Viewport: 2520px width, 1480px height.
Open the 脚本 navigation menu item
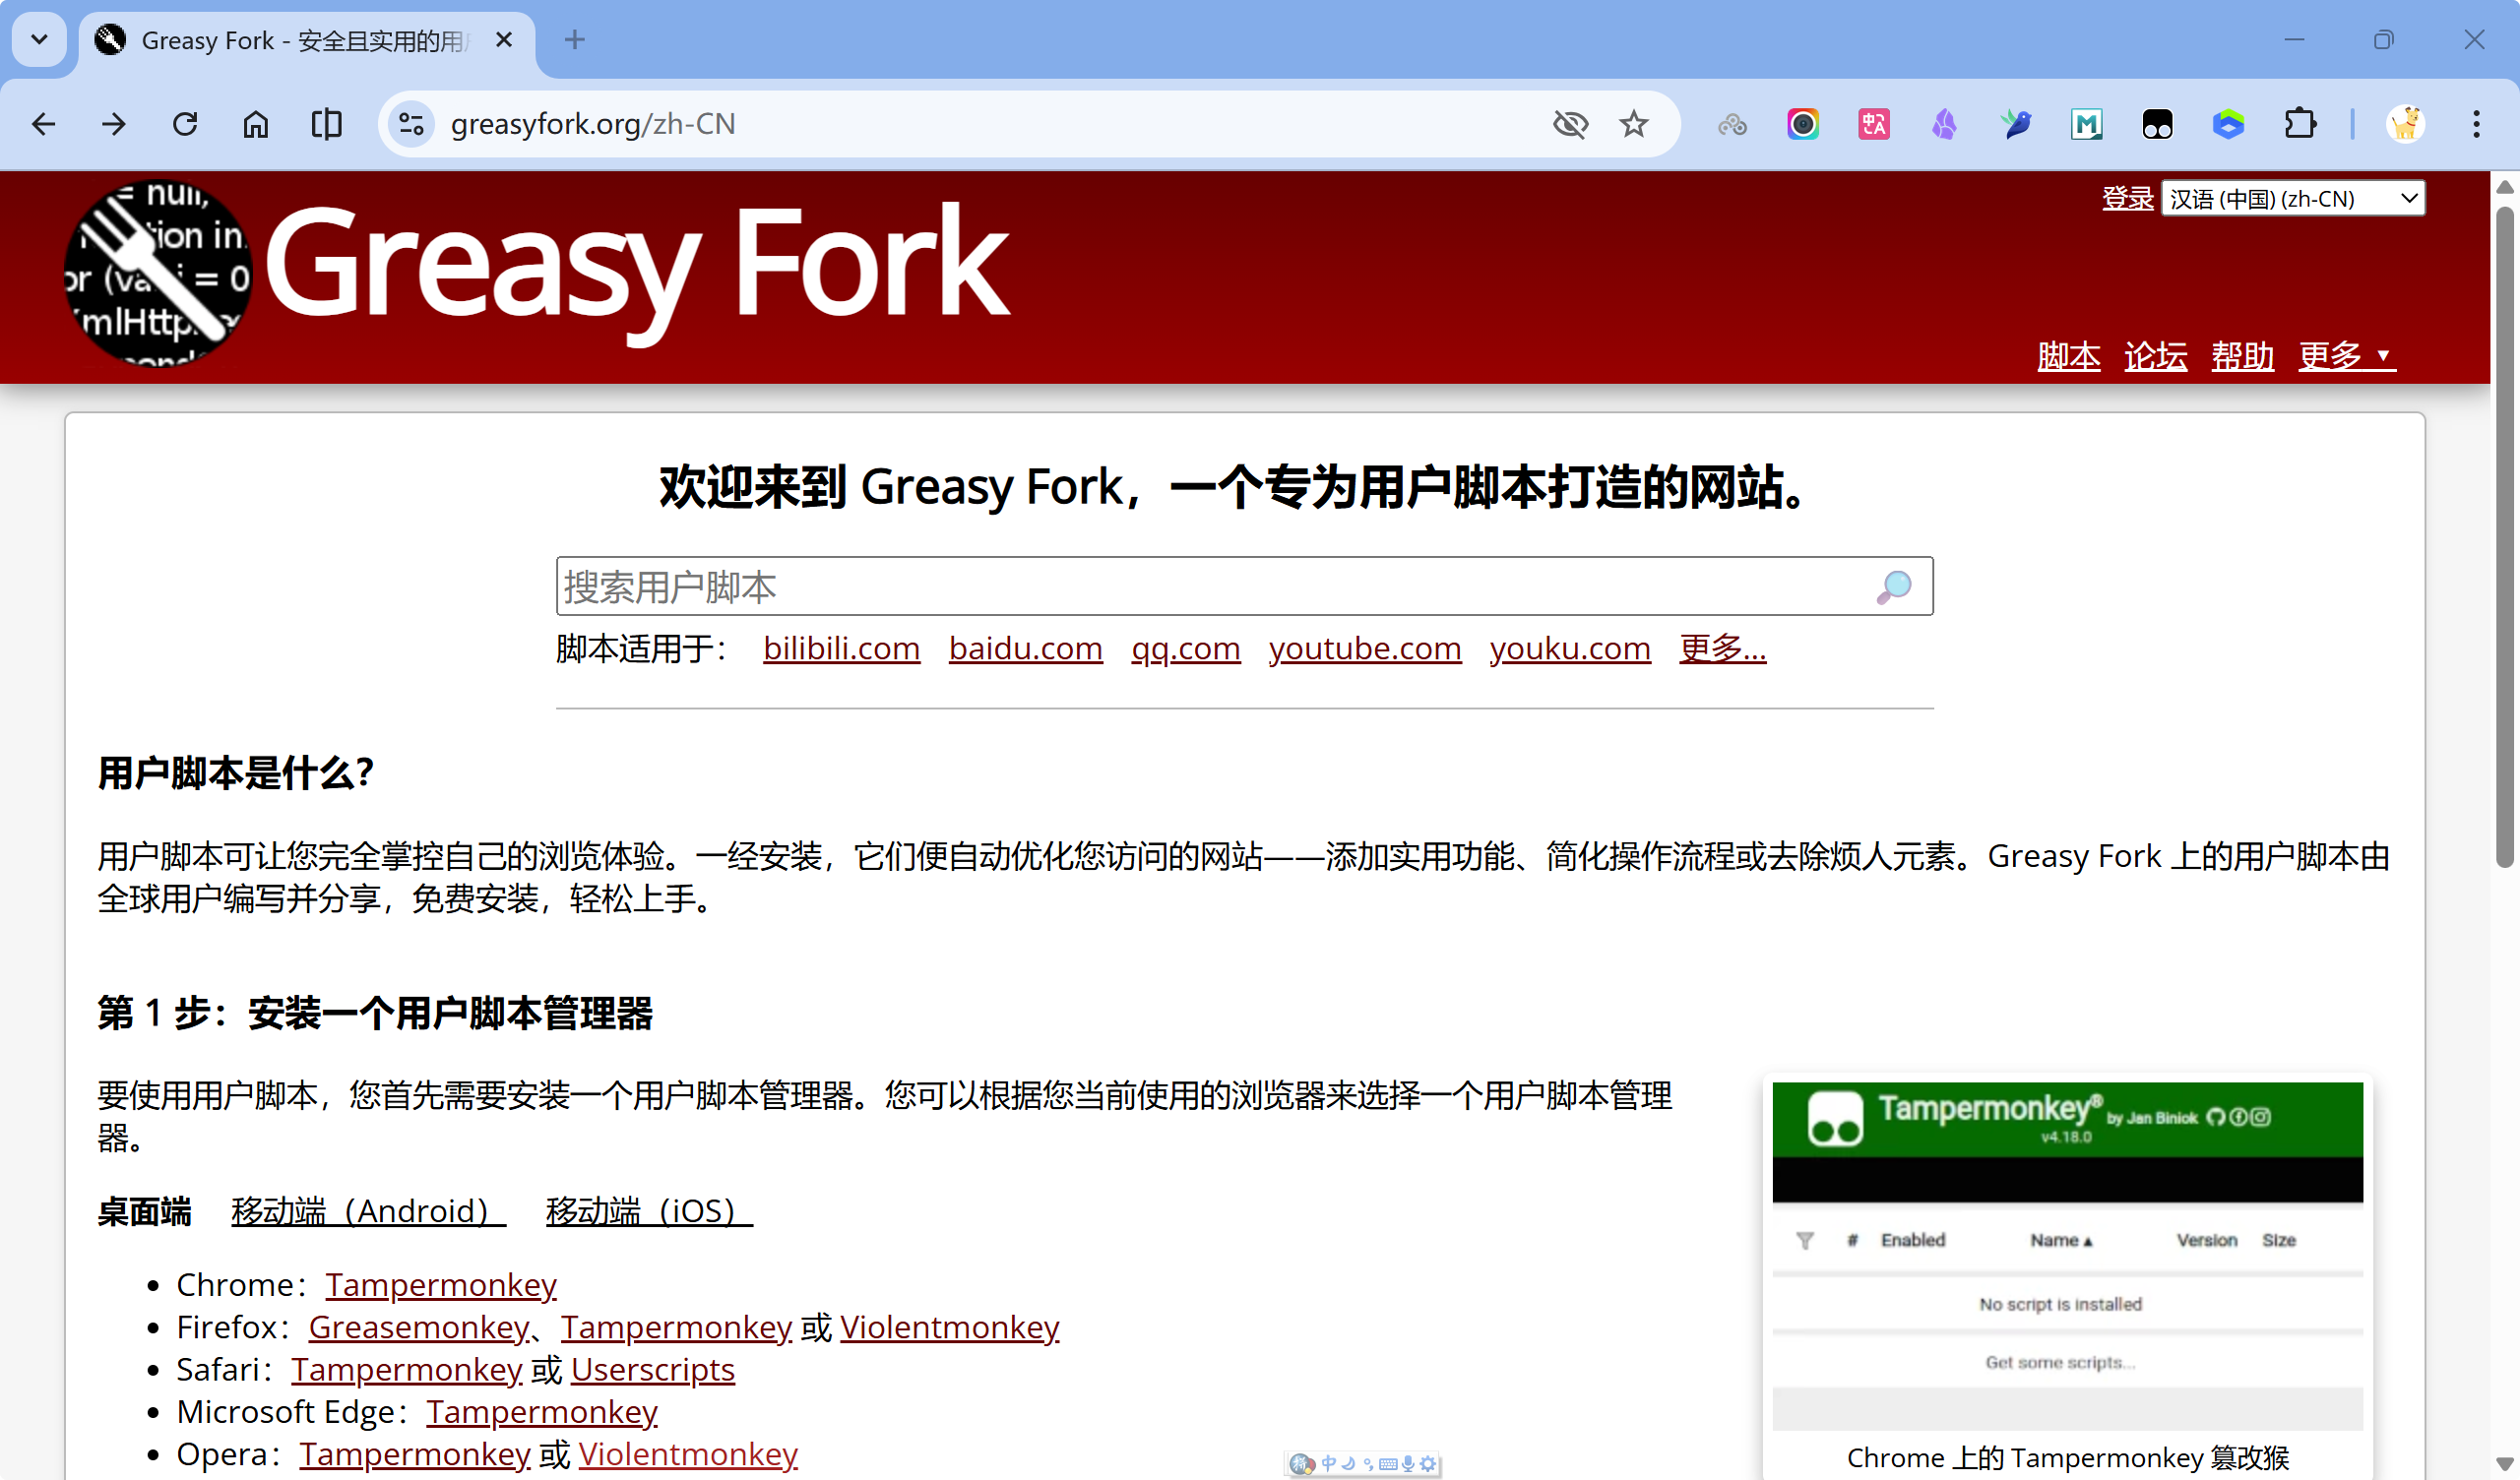click(2068, 356)
